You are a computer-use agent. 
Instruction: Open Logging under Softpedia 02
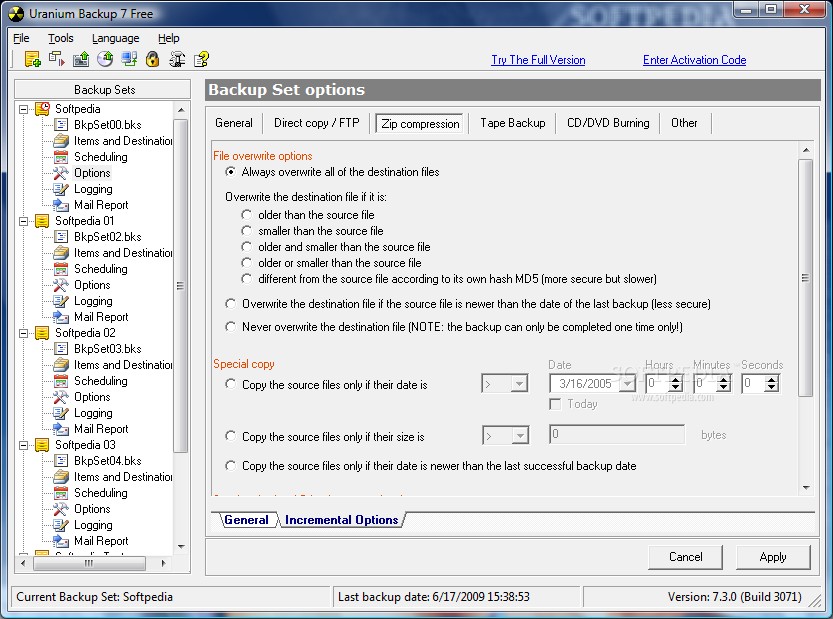93,413
